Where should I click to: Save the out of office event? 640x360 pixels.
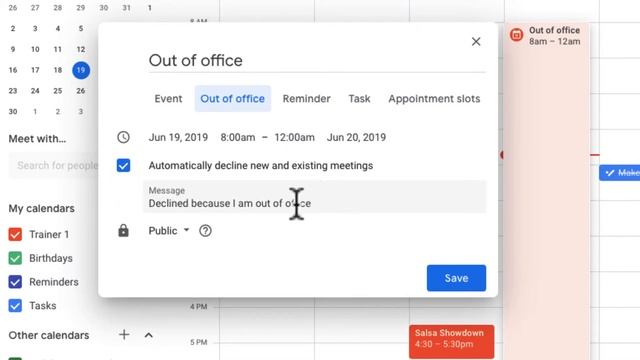(x=456, y=278)
